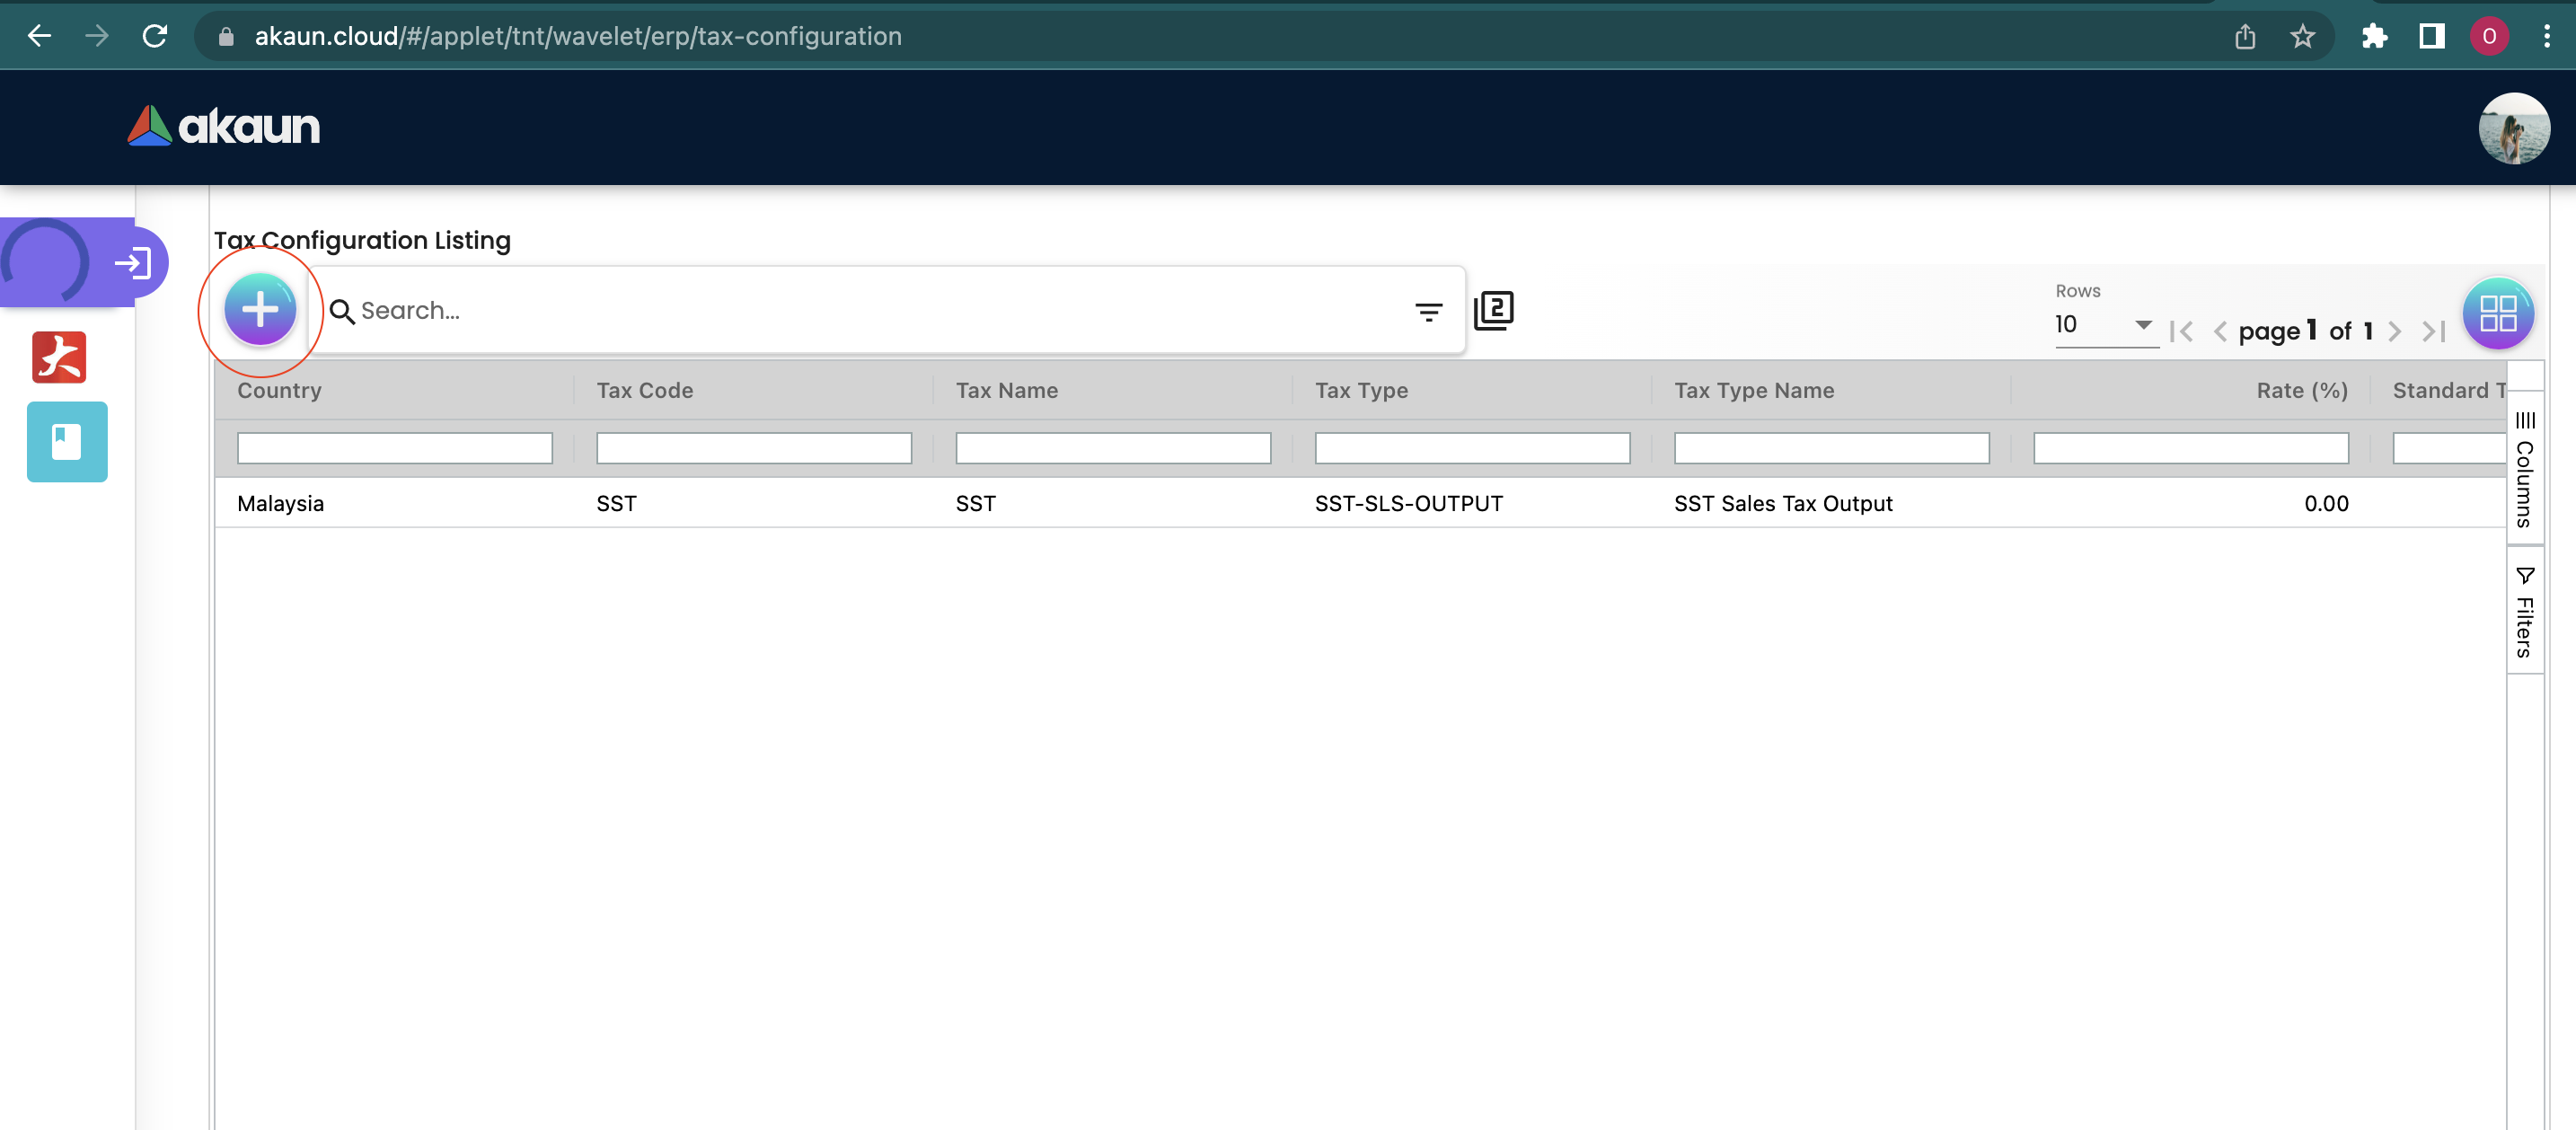Open the teal book applet icon
Viewport: 2576px width, 1130px height.
pyautogui.click(x=67, y=442)
